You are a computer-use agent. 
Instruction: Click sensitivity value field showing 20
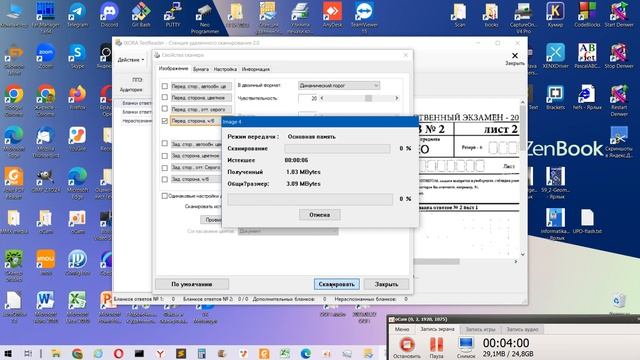[308, 98]
